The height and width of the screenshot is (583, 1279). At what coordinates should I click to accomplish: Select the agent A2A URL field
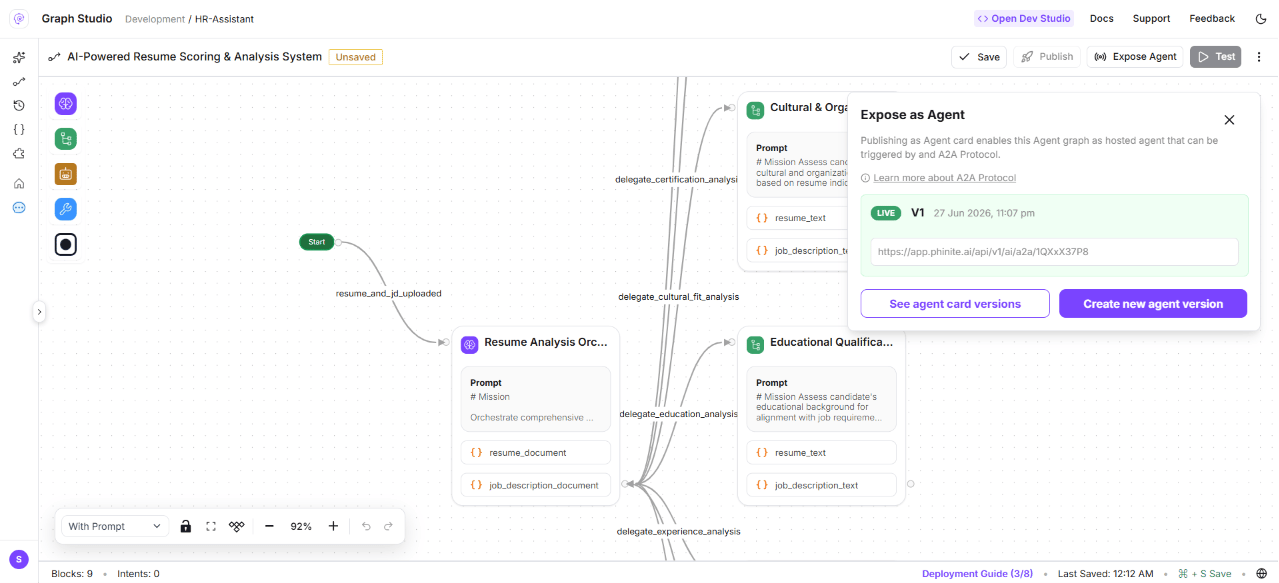1054,252
